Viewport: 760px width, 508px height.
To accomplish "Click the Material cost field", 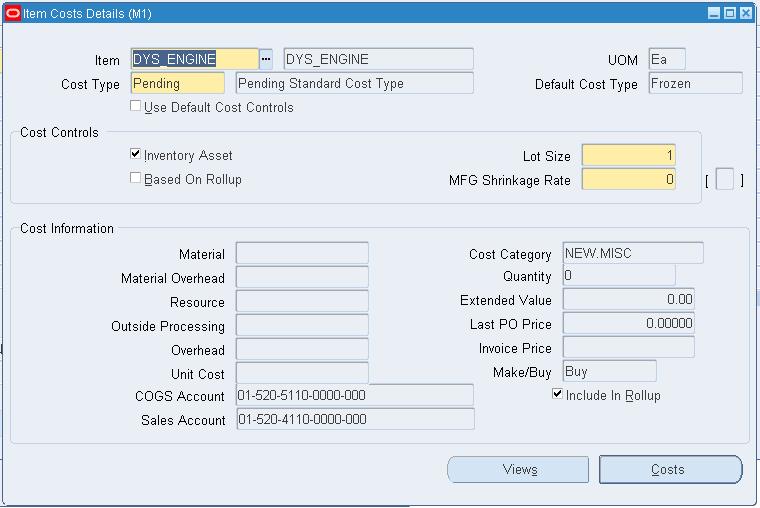I will tap(302, 253).
